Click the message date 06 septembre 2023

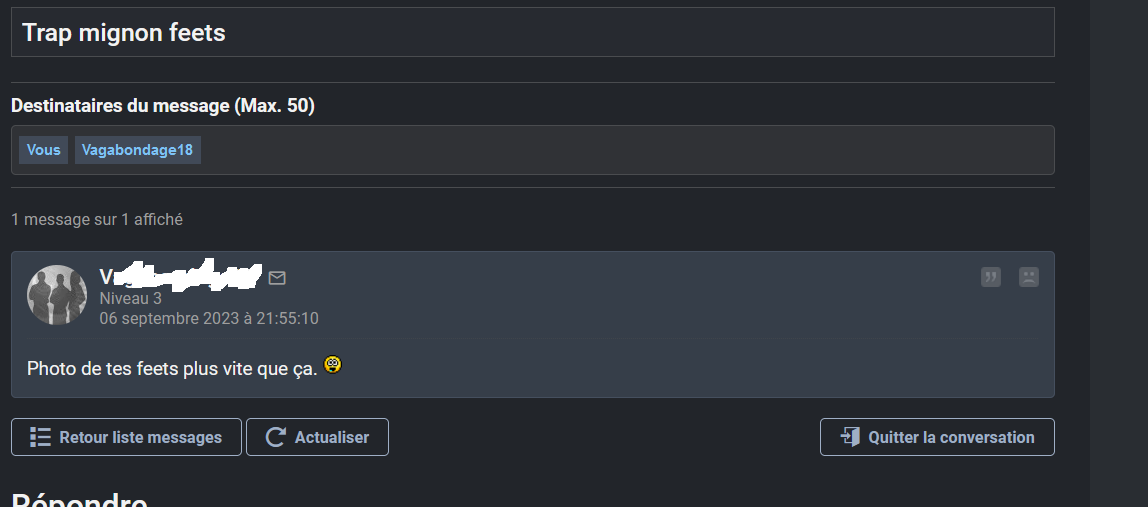(209, 318)
